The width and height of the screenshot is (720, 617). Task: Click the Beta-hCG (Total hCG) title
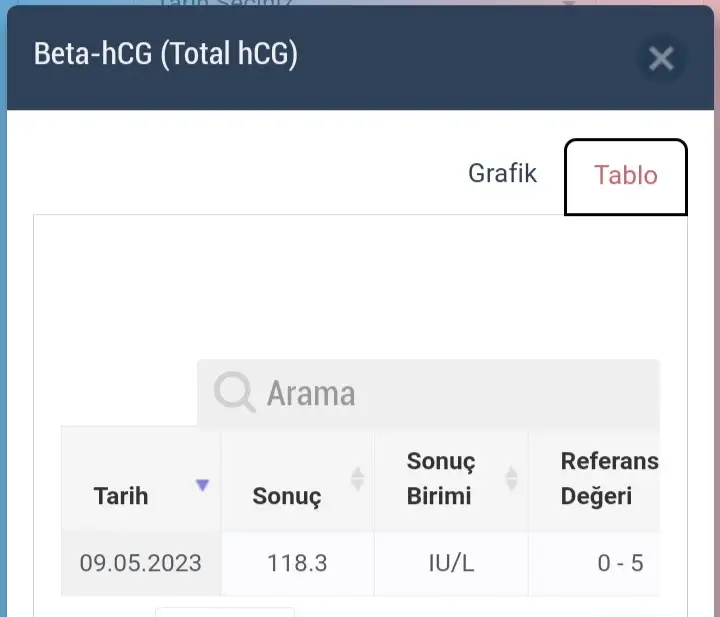pyautogui.click(x=166, y=54)
